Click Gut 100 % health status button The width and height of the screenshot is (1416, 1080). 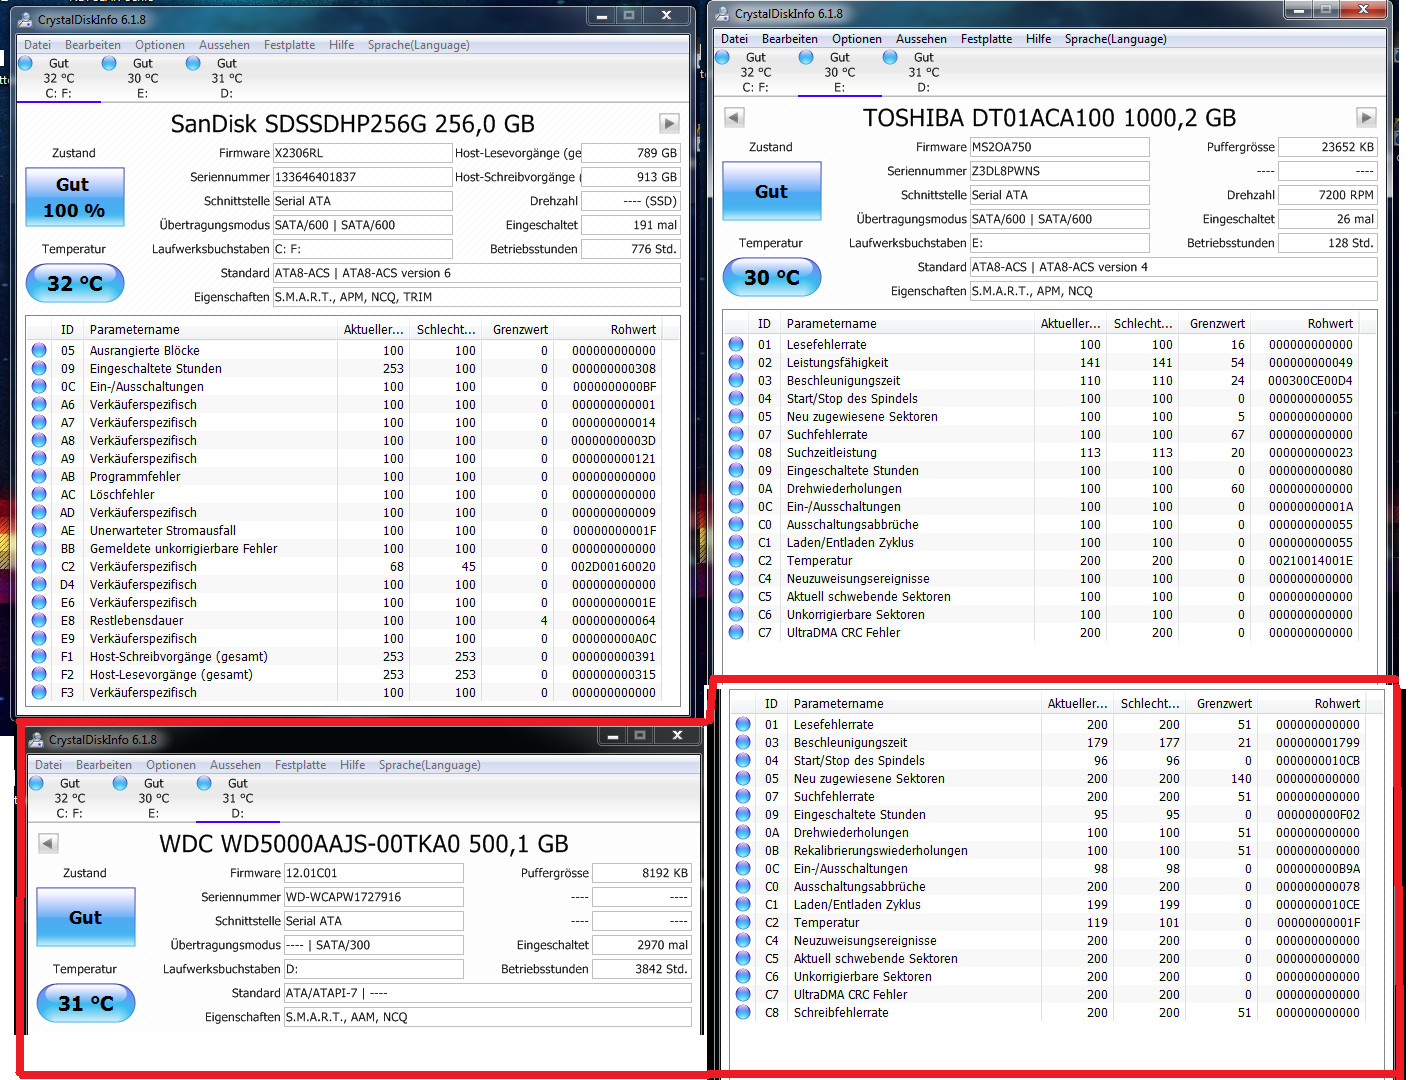(x=75, y=197)
